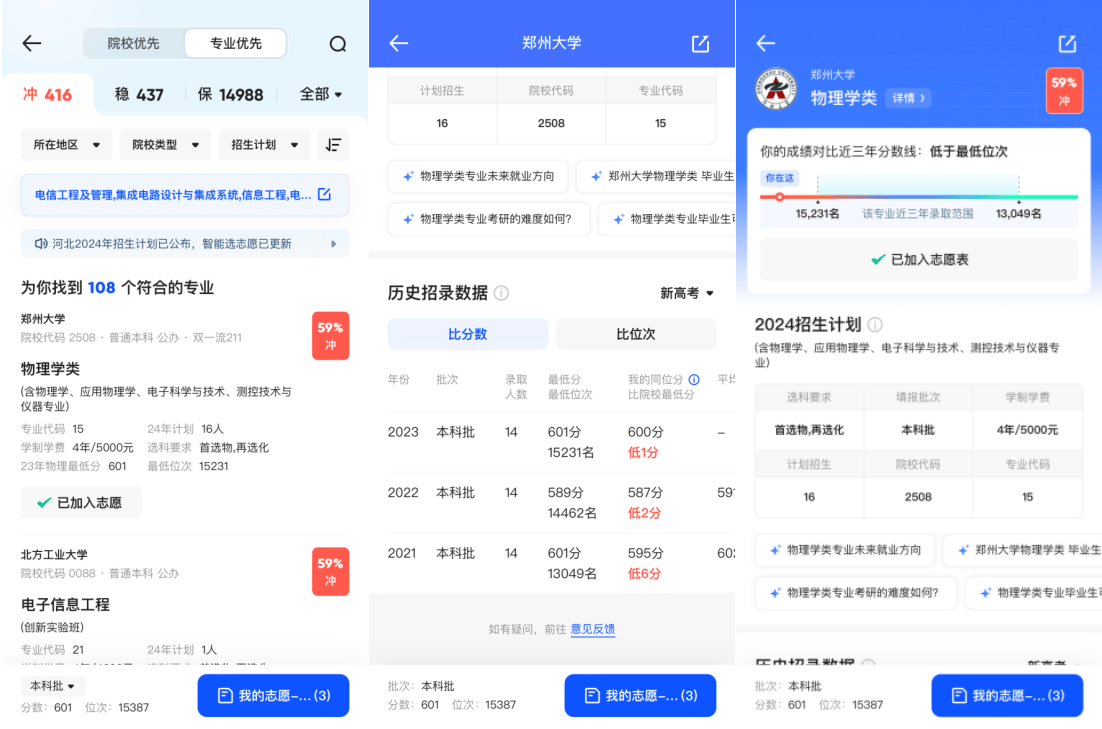Share the 郑州大学 page via top-right icon
The height and width of the screenshot is (729, 1102).
pyautogui.click(x=700, y=44)
